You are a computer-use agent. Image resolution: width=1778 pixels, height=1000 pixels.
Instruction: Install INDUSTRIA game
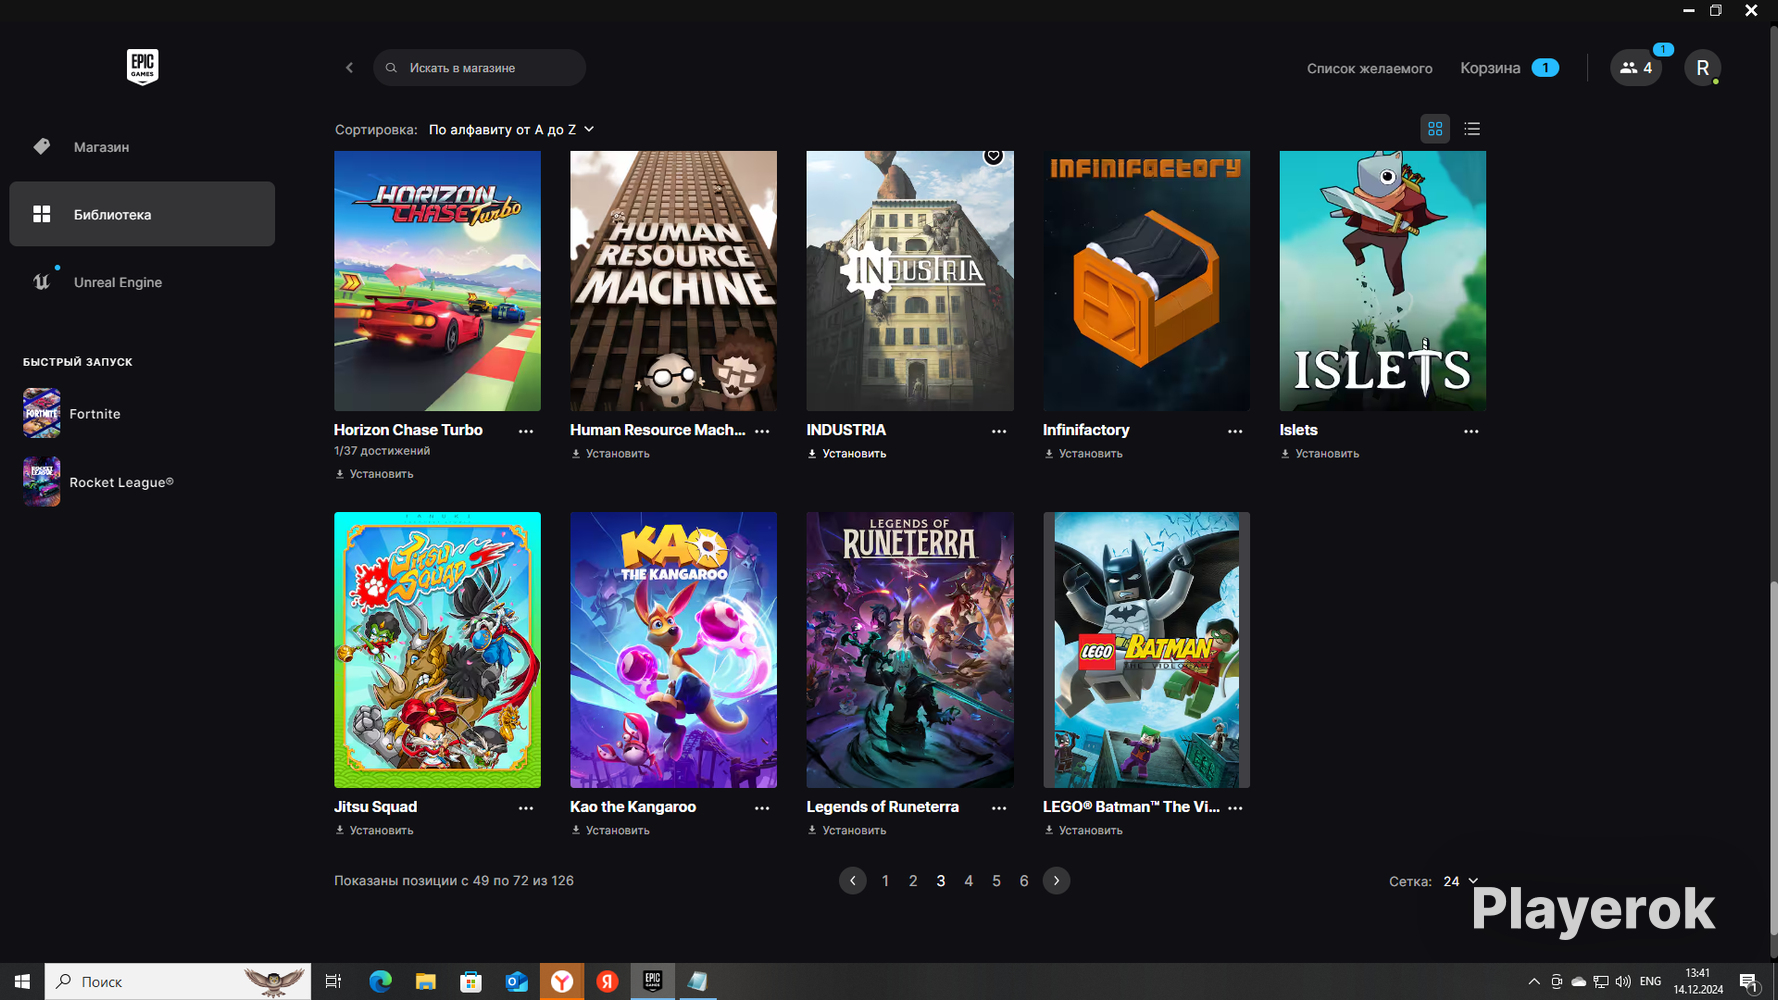[x=847, y=454]
